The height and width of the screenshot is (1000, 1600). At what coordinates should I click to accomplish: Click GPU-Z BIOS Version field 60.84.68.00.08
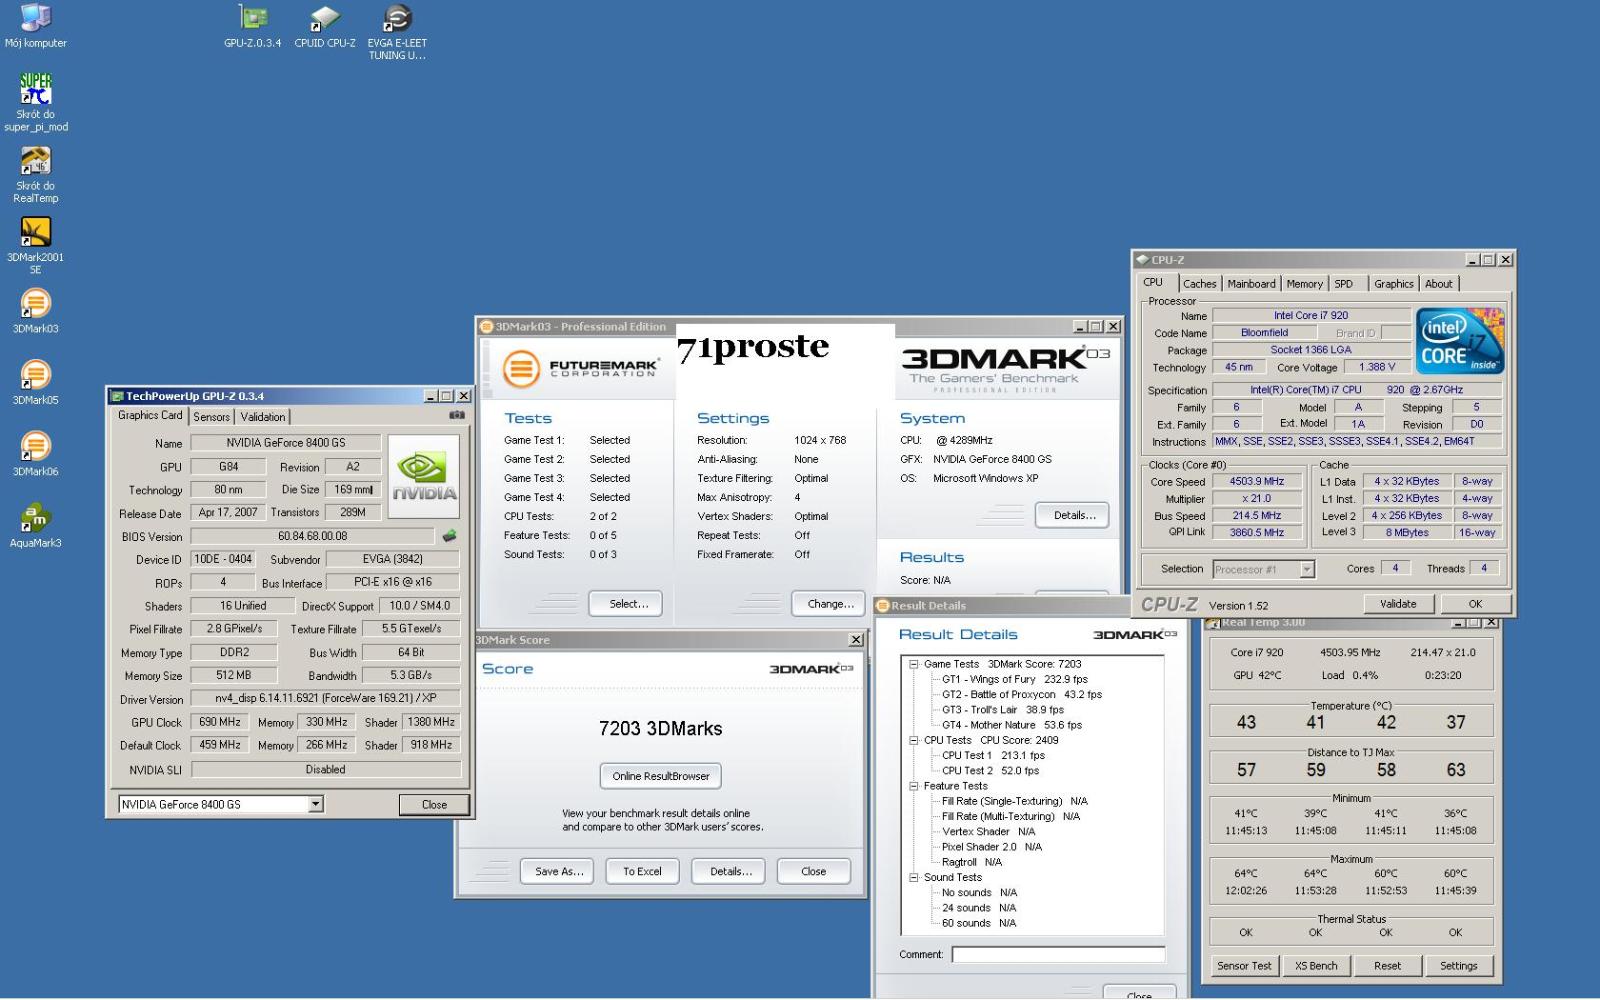pos(312,536)
